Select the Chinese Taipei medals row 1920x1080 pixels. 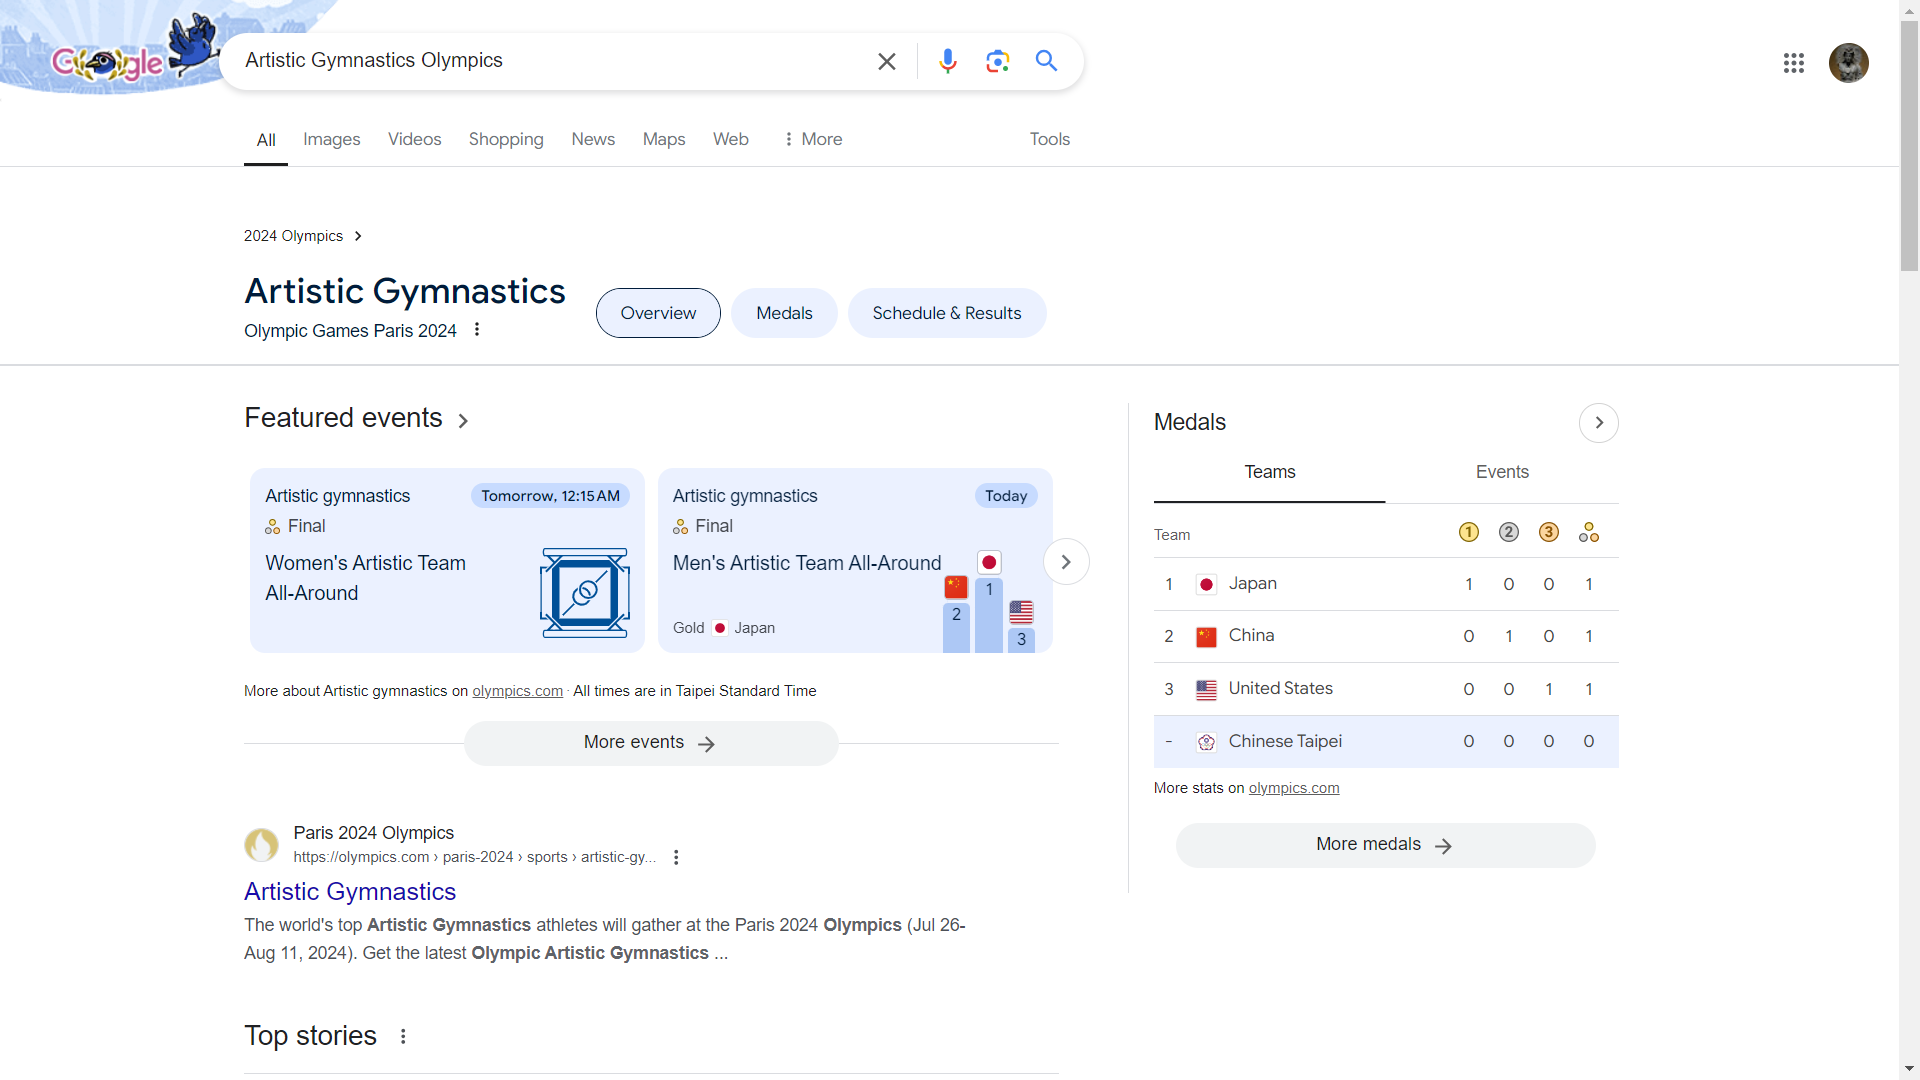pos(1386,742)
